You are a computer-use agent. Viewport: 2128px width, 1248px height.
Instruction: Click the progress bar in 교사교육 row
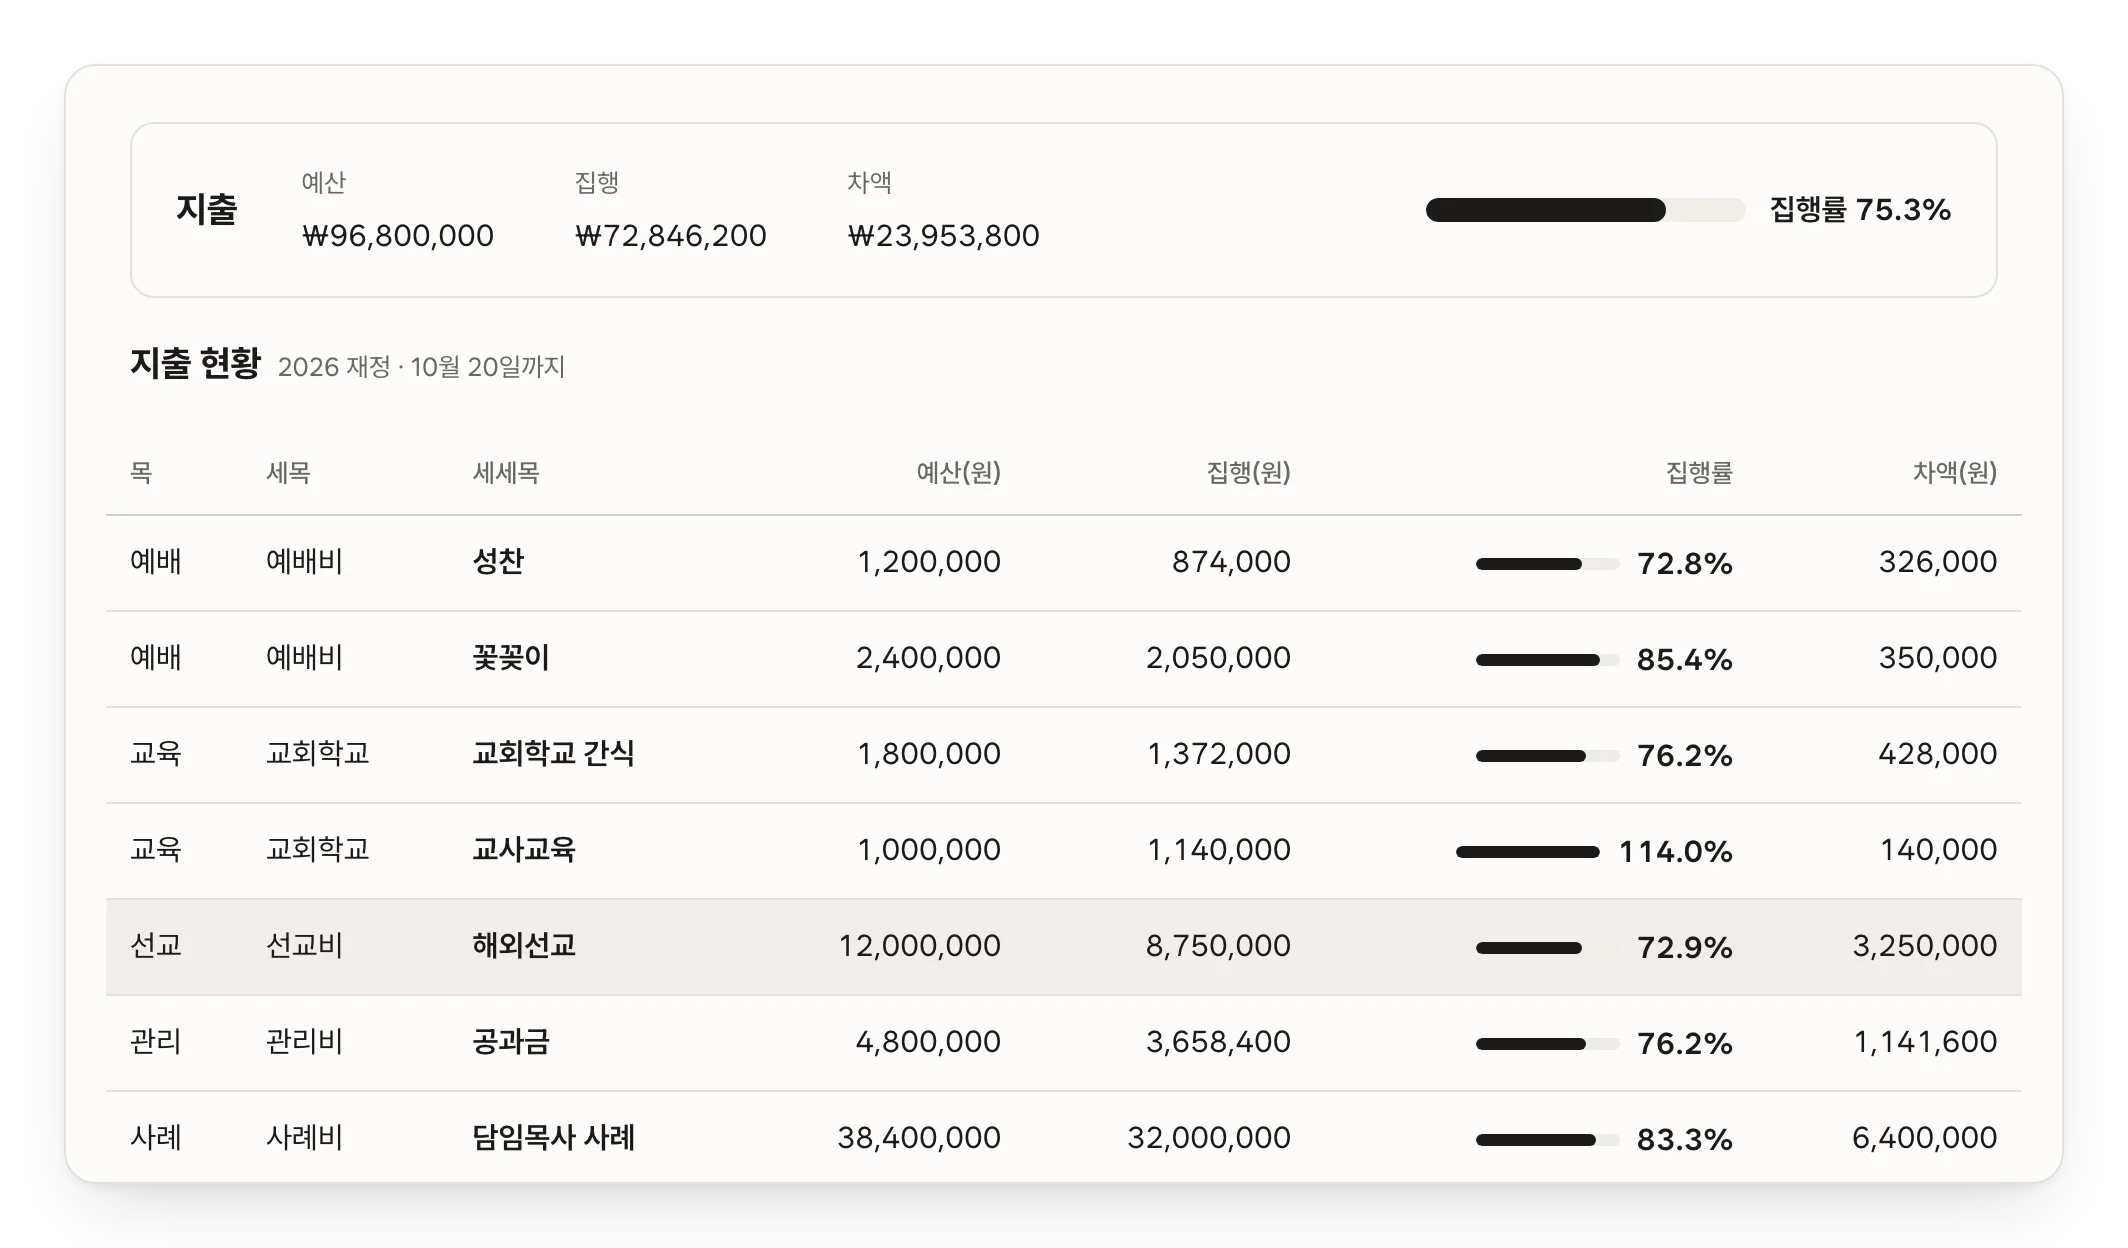pyautogui.click(x=1528, y=852)
